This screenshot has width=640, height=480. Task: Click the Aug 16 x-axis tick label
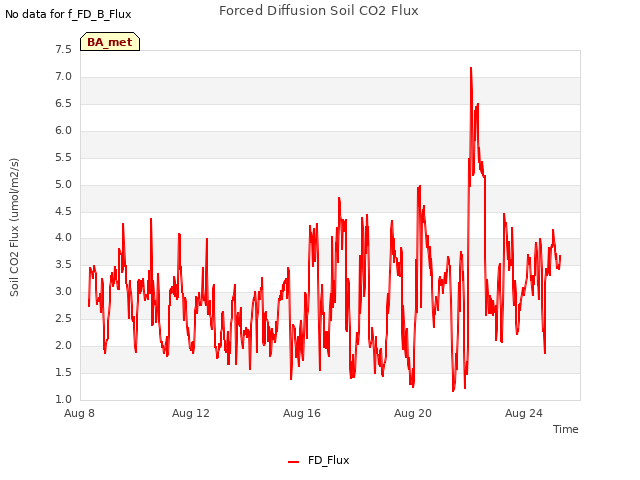[x=302, y=413]
